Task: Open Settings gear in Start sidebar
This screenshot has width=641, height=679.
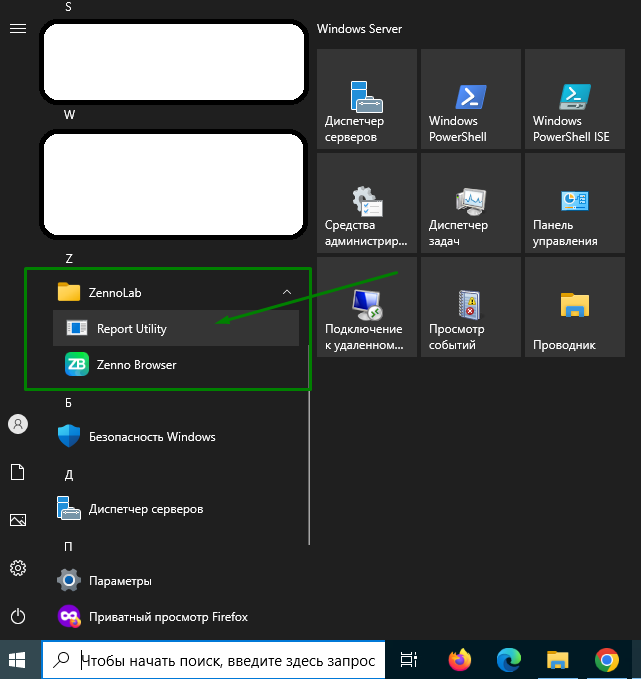Action: point(18,568)
